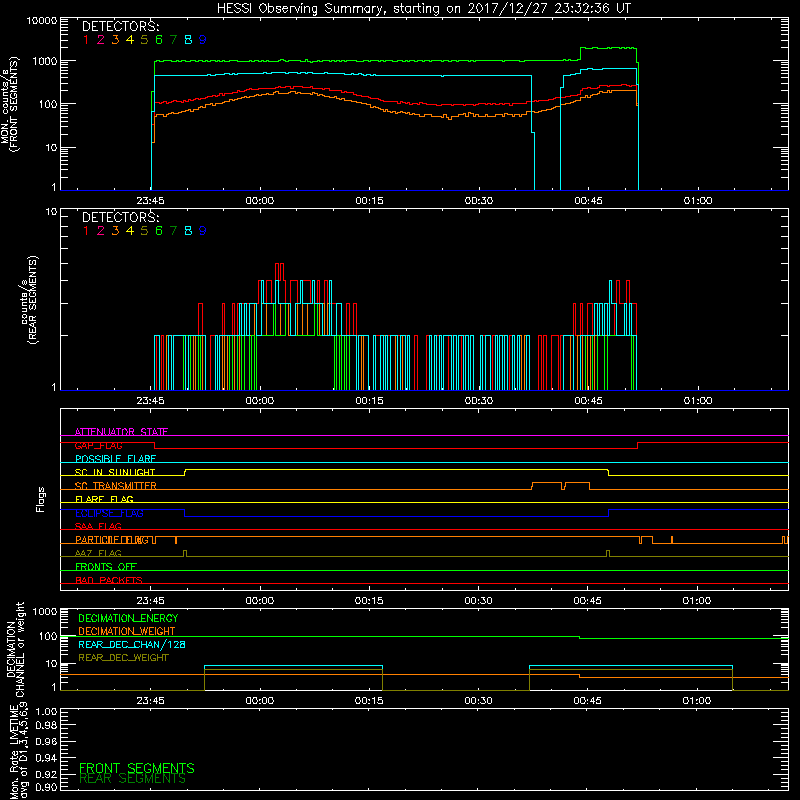Click the 23:45 tick under front segments plot
Screen dimensions: 800x800
pos(151,201)
